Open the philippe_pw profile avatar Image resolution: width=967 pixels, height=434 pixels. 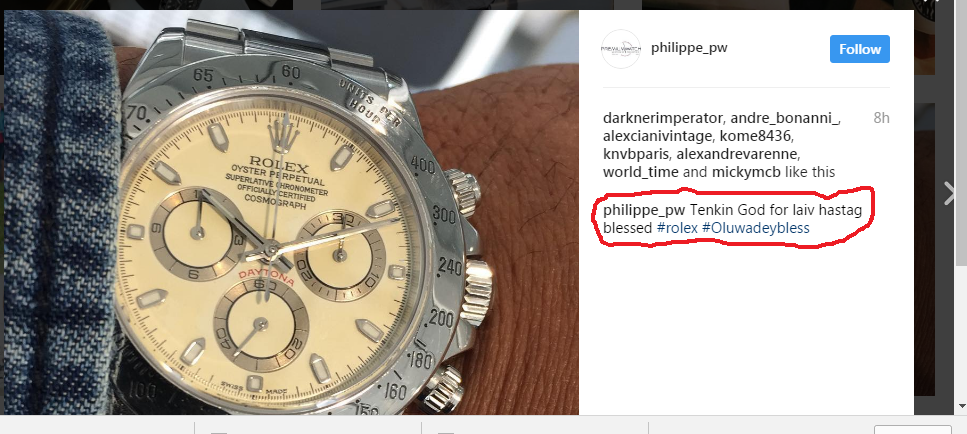(x=621, y=49)
